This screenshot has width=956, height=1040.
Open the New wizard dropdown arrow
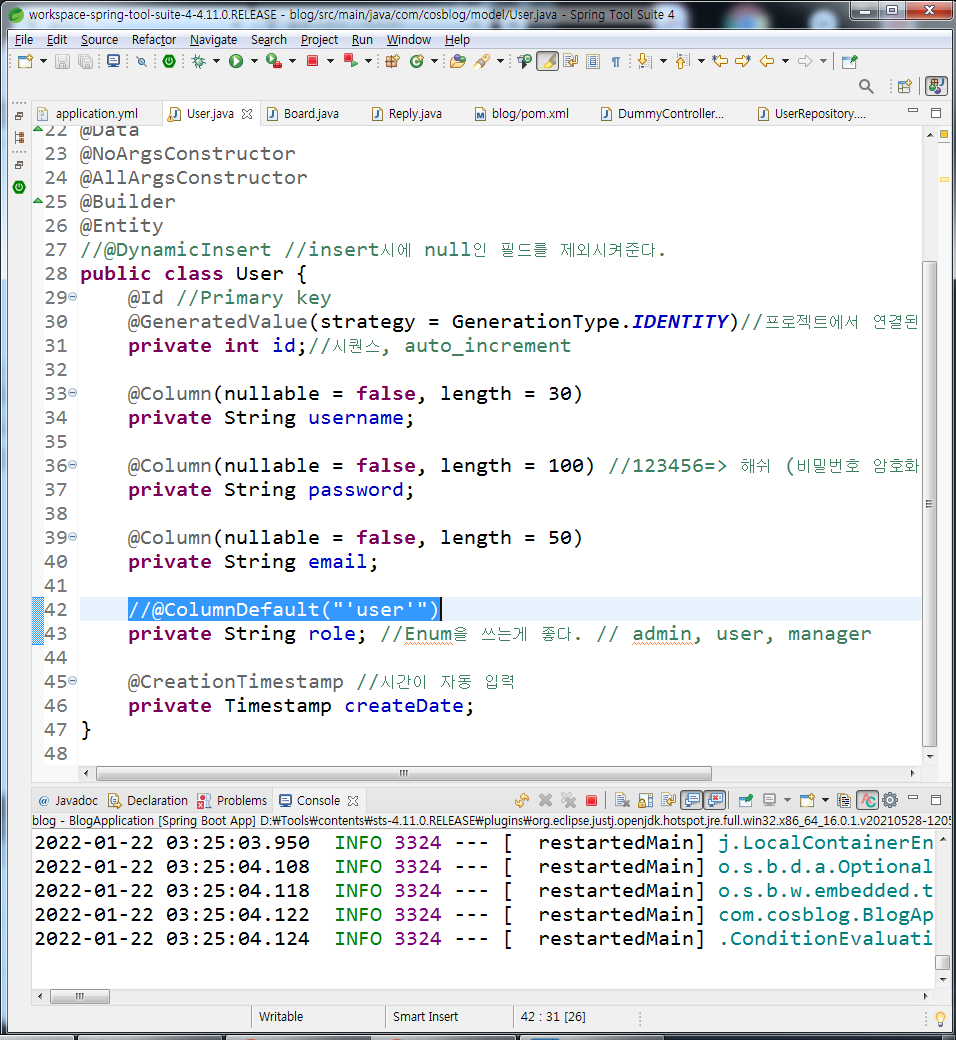tap(43, 62)
